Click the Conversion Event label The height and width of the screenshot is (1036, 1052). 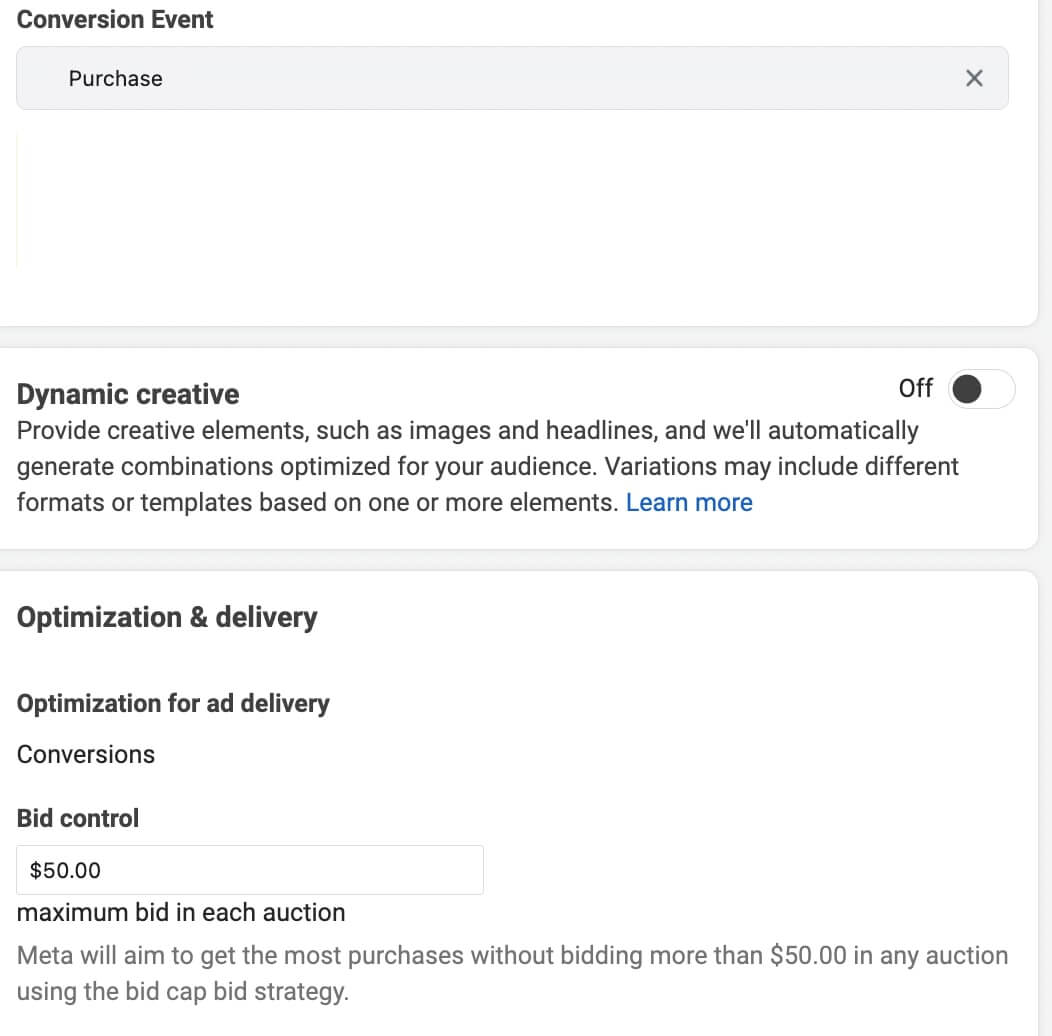(x=115, y=19)
